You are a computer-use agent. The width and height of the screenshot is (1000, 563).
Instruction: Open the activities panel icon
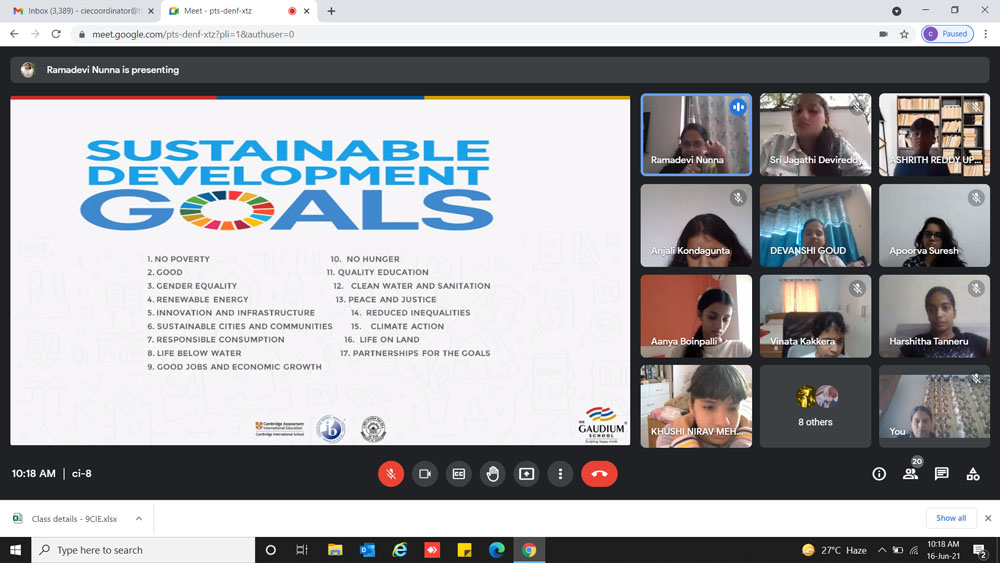[x=973, y=474]
